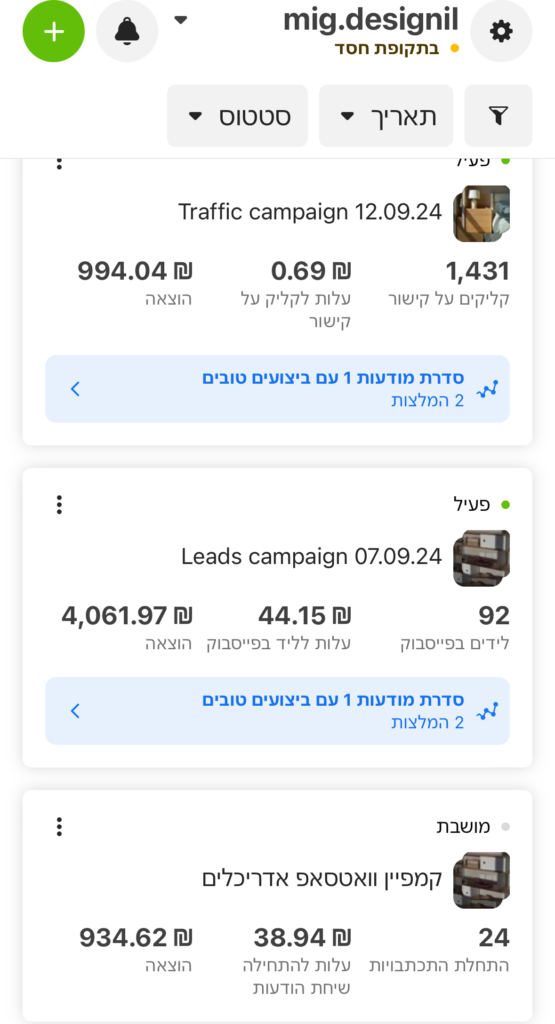The height and width of the screenshot is (1024, 555).
Task: Open three-dot menu for WhatsApp architects campaign
Action: click(x=59, y=826)
